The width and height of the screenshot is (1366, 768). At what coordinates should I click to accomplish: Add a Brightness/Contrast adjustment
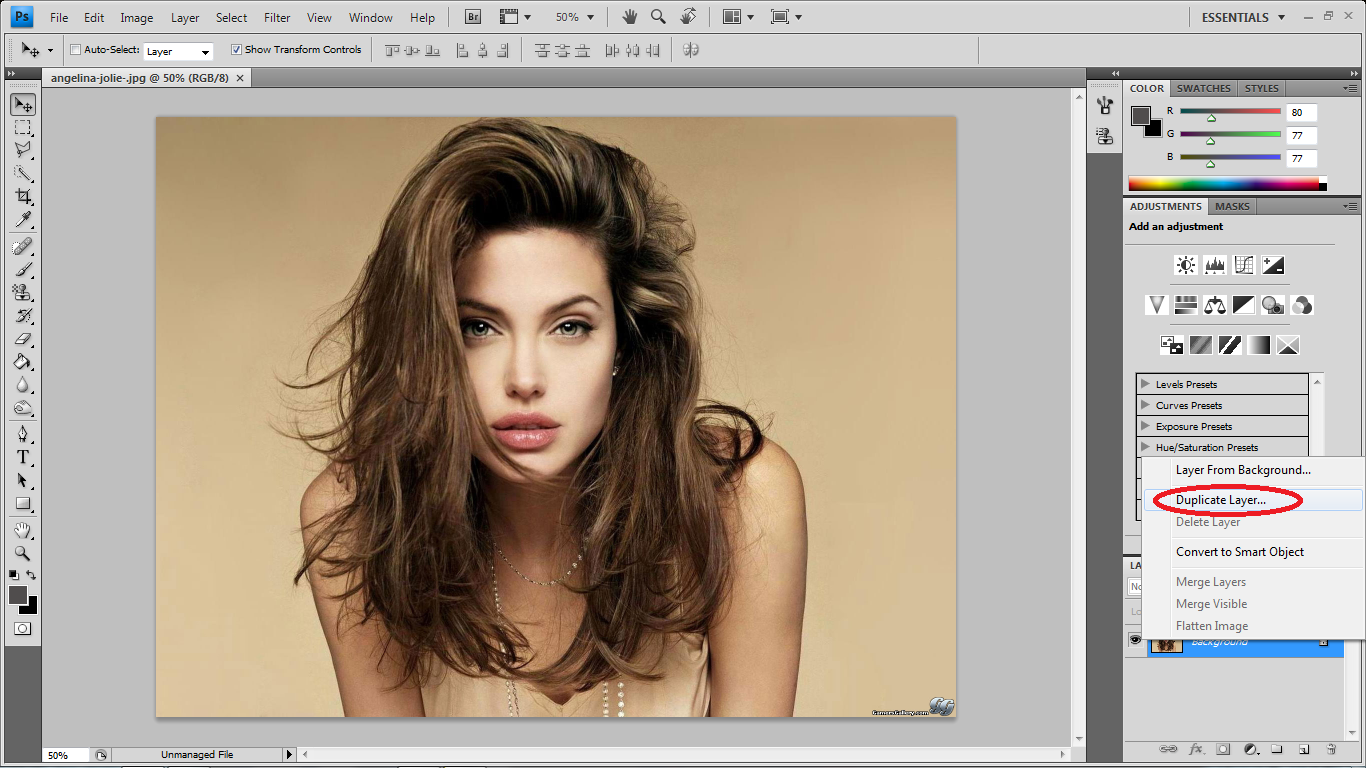(x=1186, y=265)
